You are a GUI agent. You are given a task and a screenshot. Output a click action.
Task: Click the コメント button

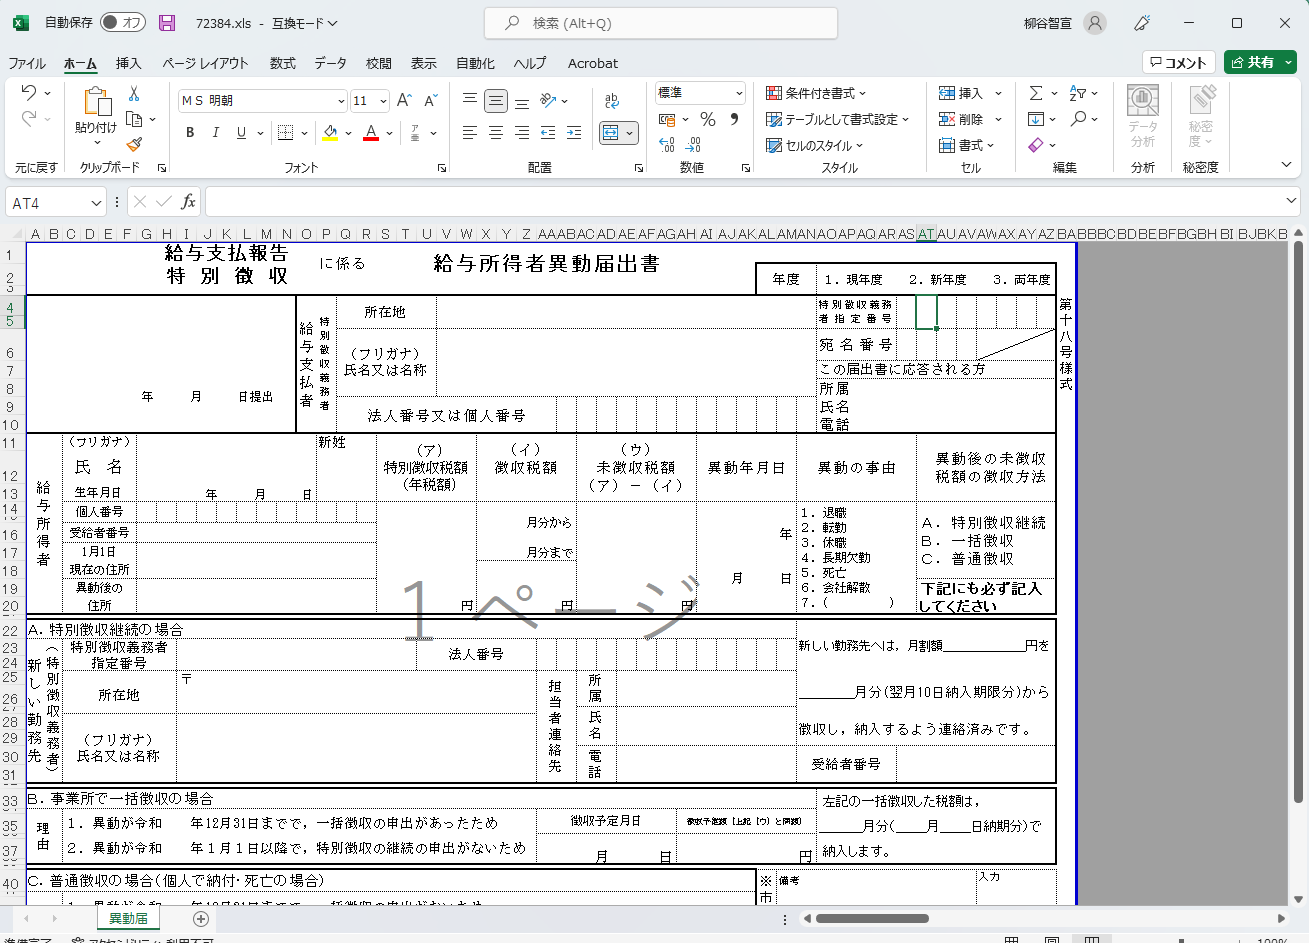tap(1178, 62)
